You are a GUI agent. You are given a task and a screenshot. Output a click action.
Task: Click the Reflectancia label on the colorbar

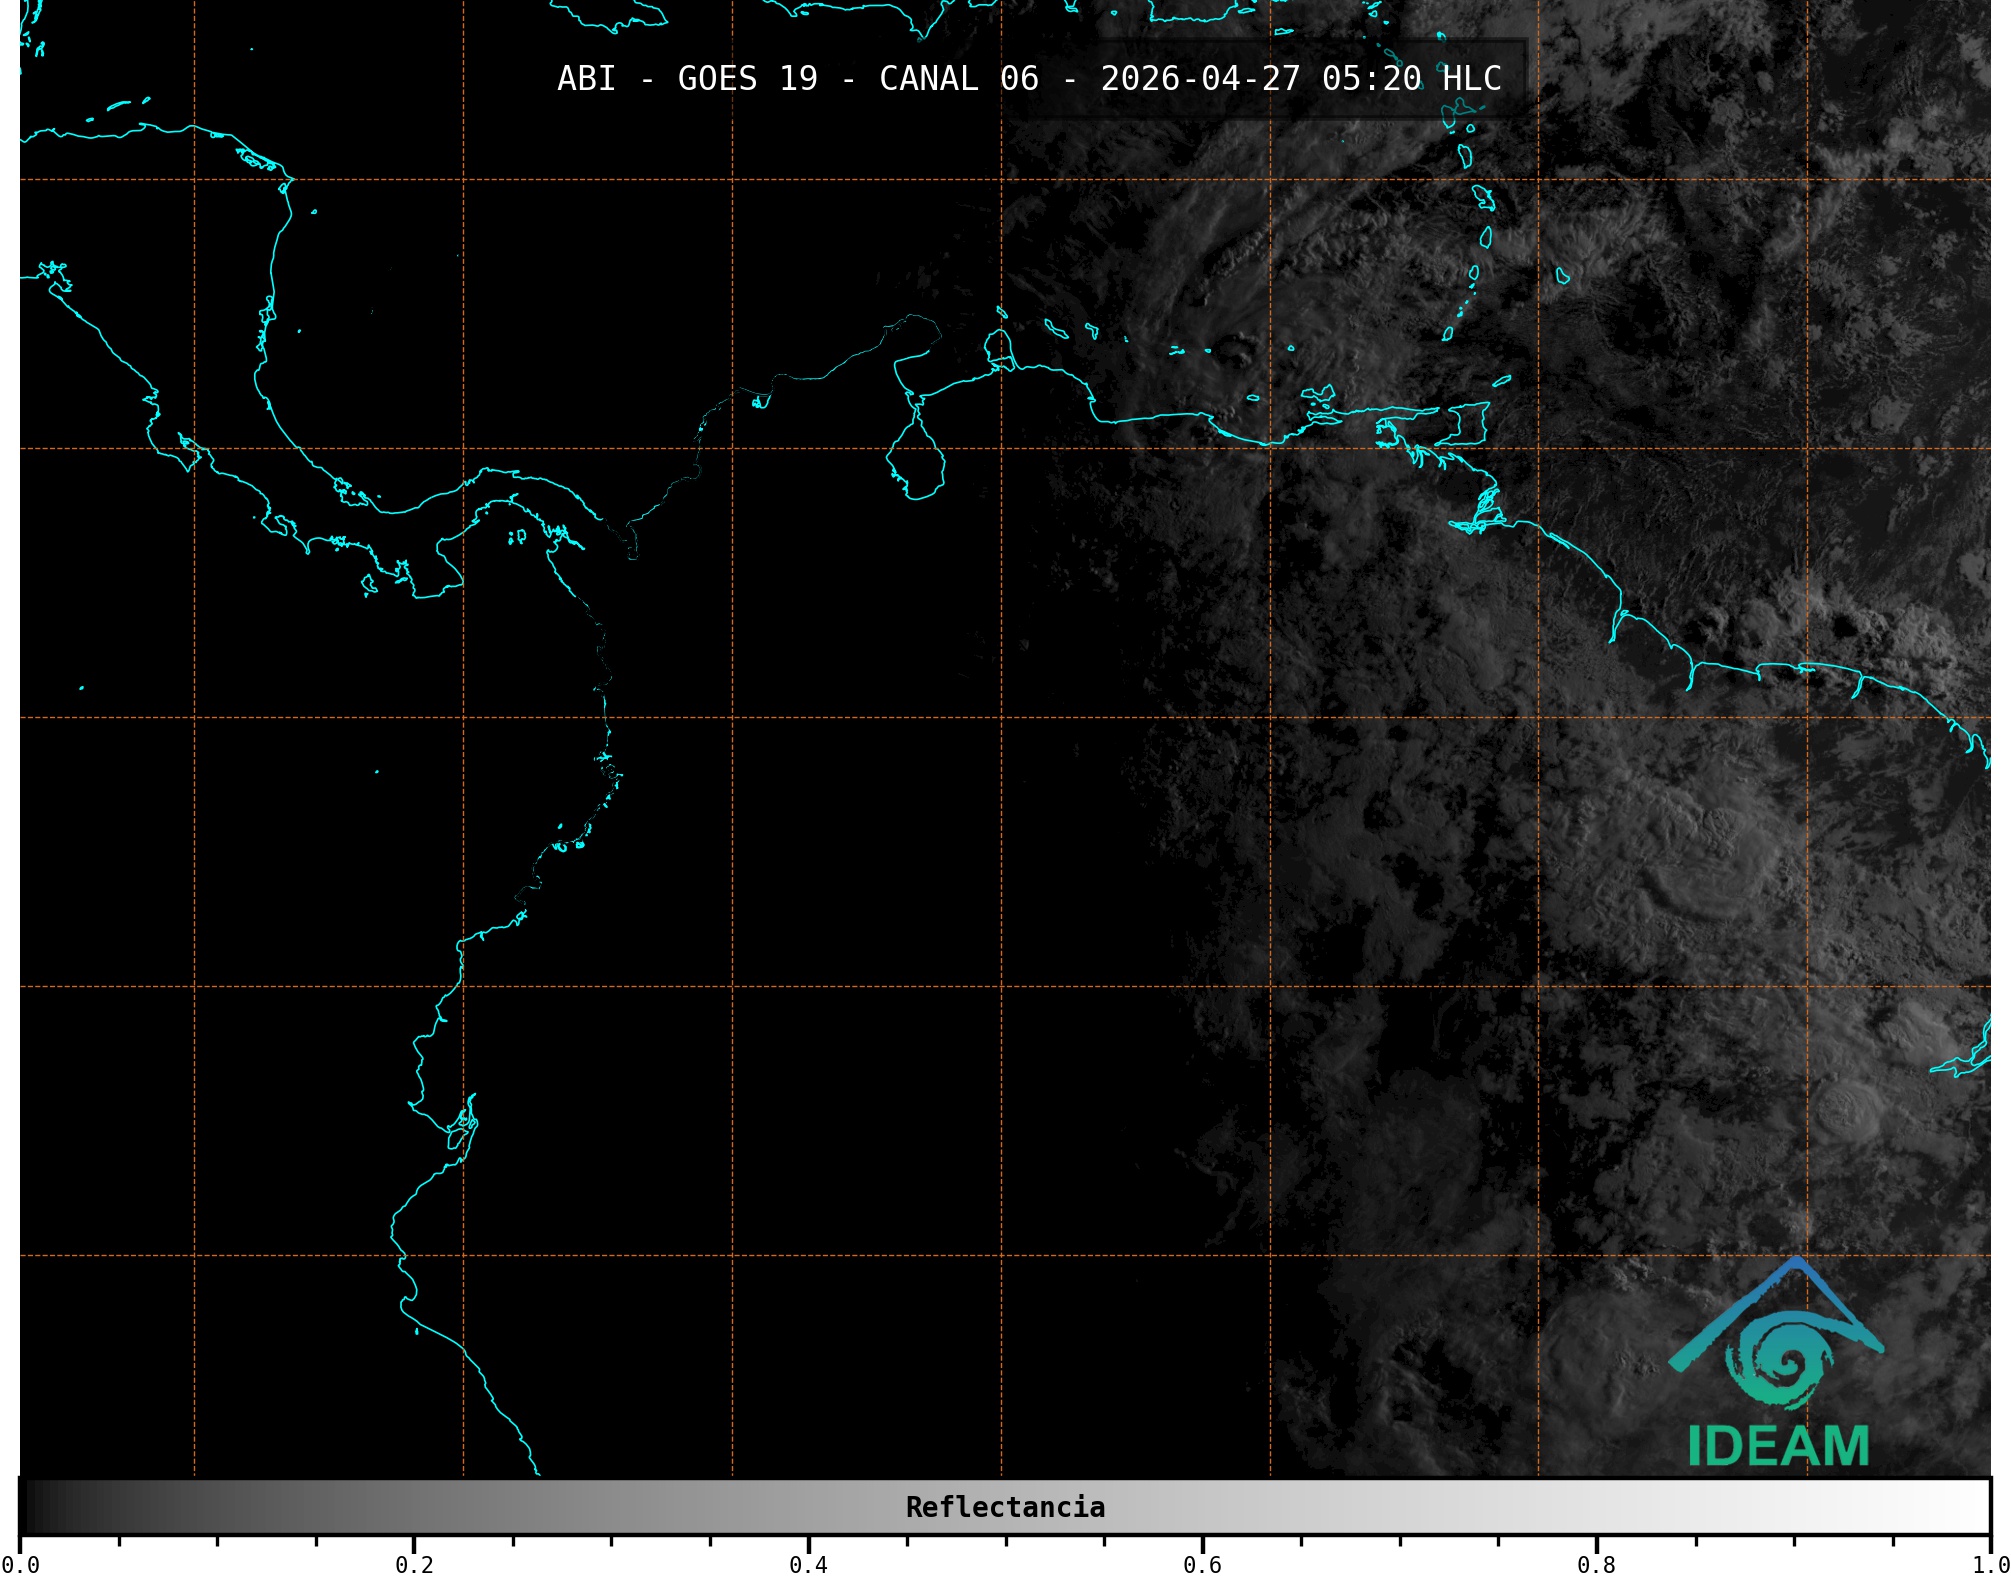1005,1507
